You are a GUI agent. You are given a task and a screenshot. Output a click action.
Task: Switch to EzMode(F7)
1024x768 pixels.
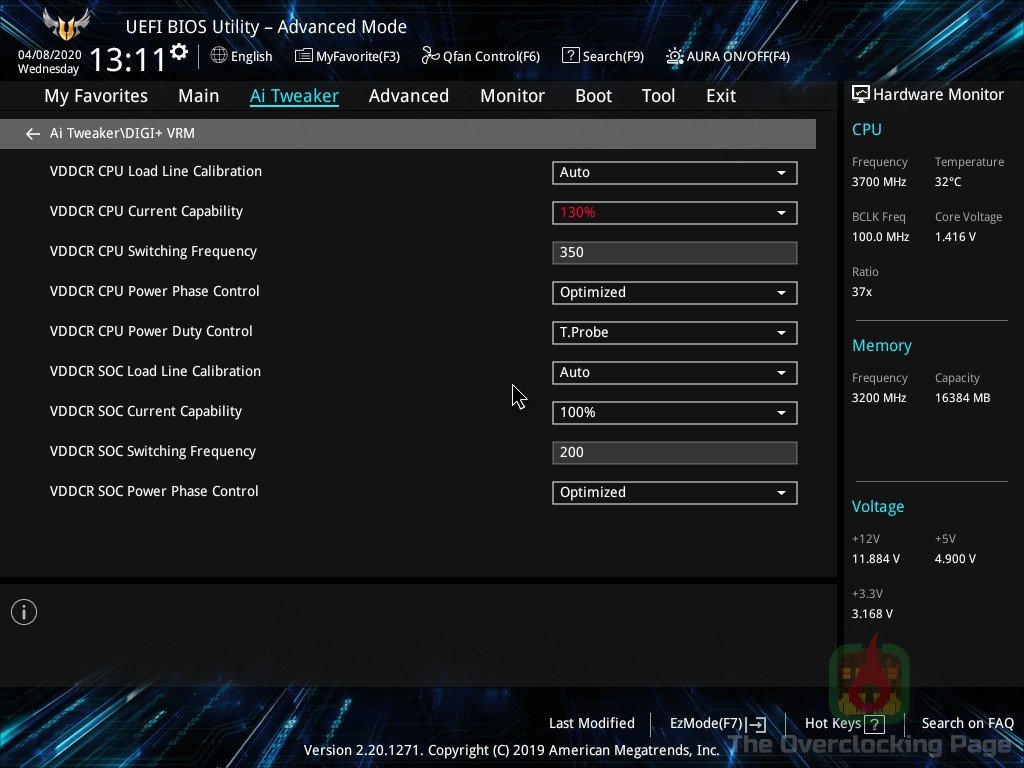(717, 724)
